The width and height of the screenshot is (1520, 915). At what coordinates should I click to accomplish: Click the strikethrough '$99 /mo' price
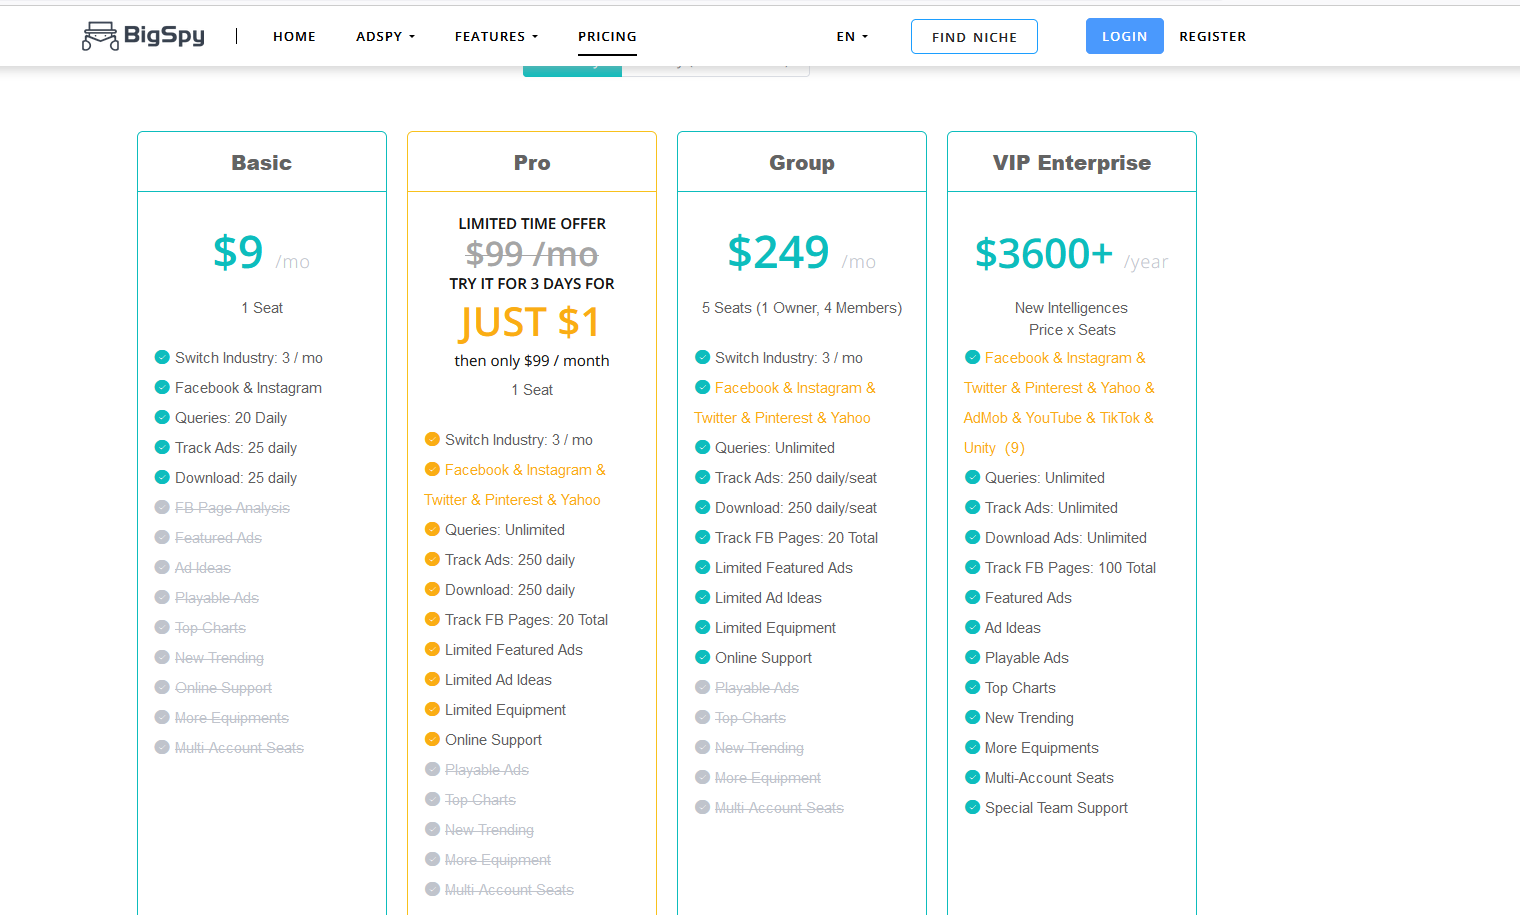532,254
